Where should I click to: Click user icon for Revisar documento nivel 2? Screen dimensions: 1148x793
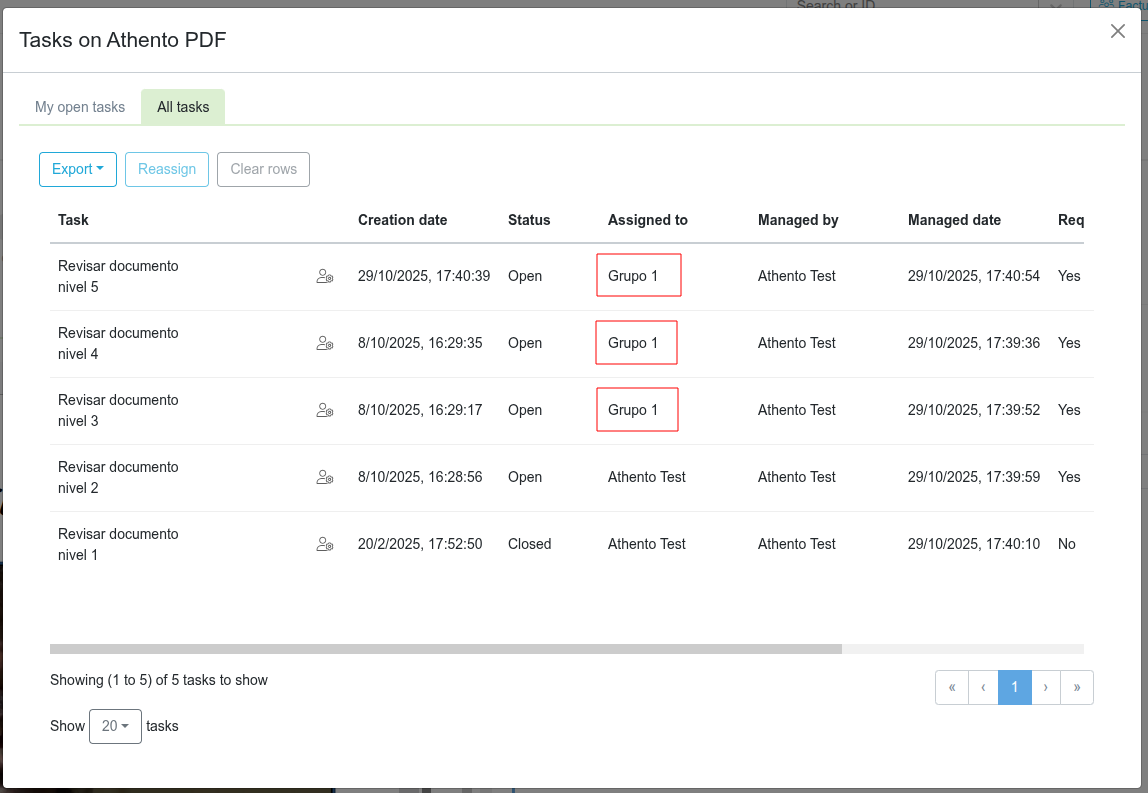coord(324,478)
